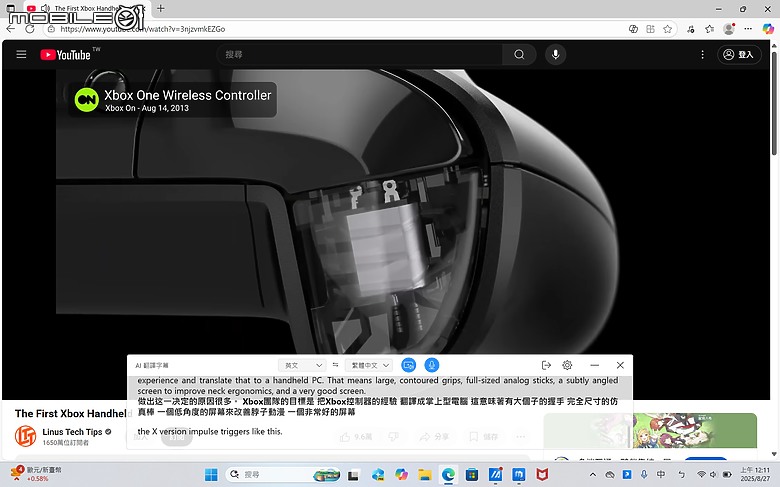Swap translation languages arrows icon
The height and width of the screenshot is (487, 780).
tap(336, 365)
